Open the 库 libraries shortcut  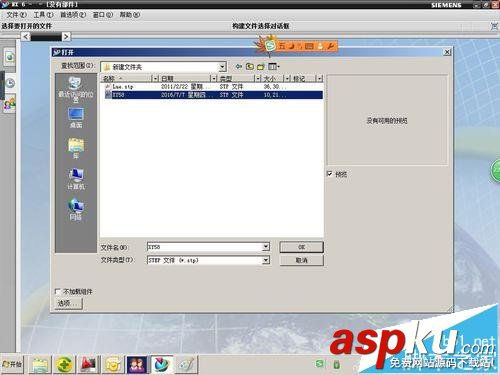[76, 148]
